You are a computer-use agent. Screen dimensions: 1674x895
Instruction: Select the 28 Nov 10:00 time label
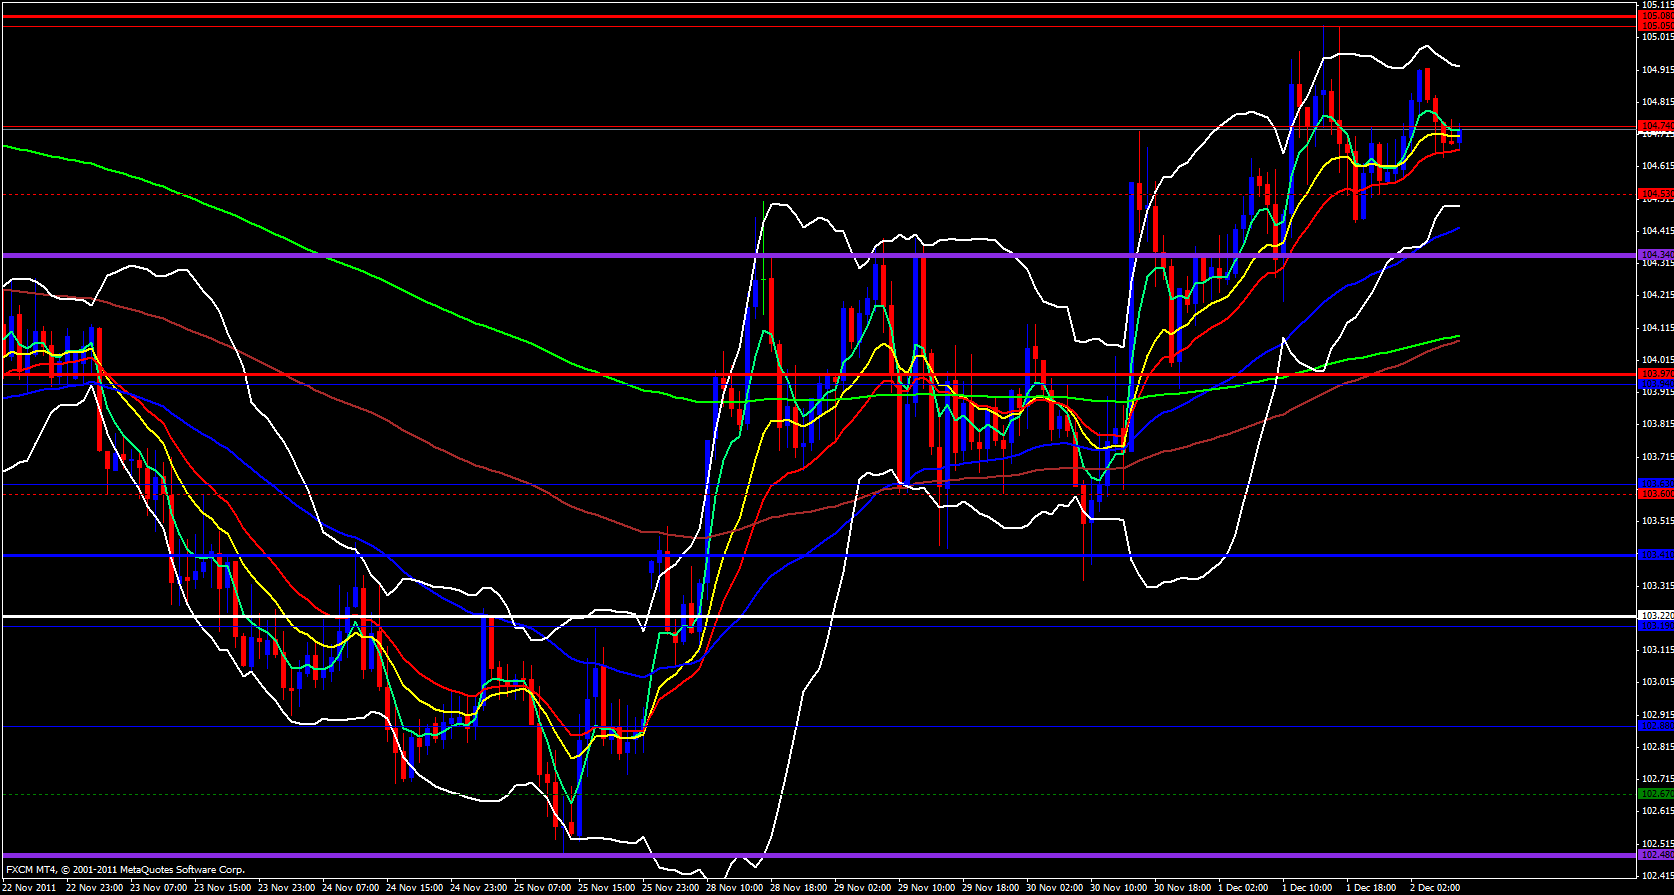pos(735,888)
